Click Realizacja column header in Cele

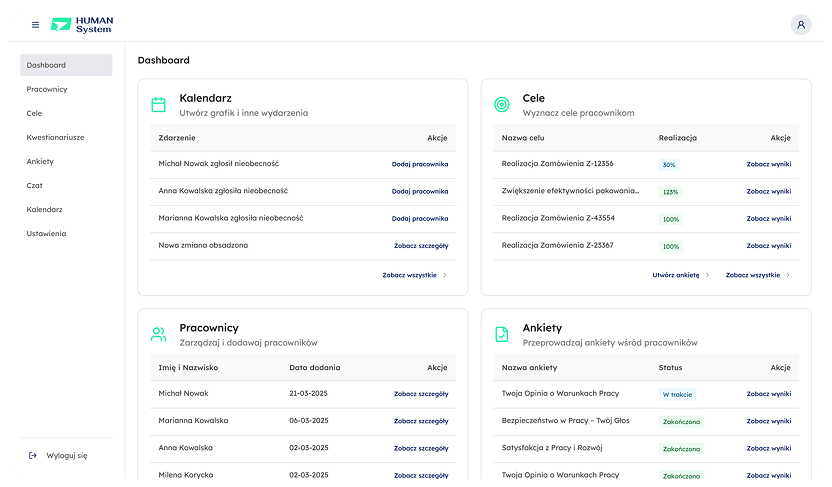coord(678,137)
